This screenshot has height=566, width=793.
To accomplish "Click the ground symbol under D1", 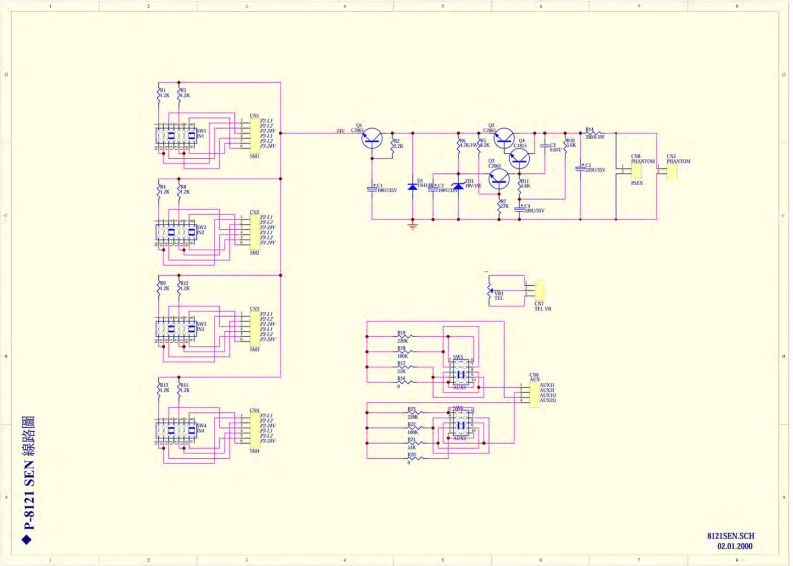I will (413, 224).
